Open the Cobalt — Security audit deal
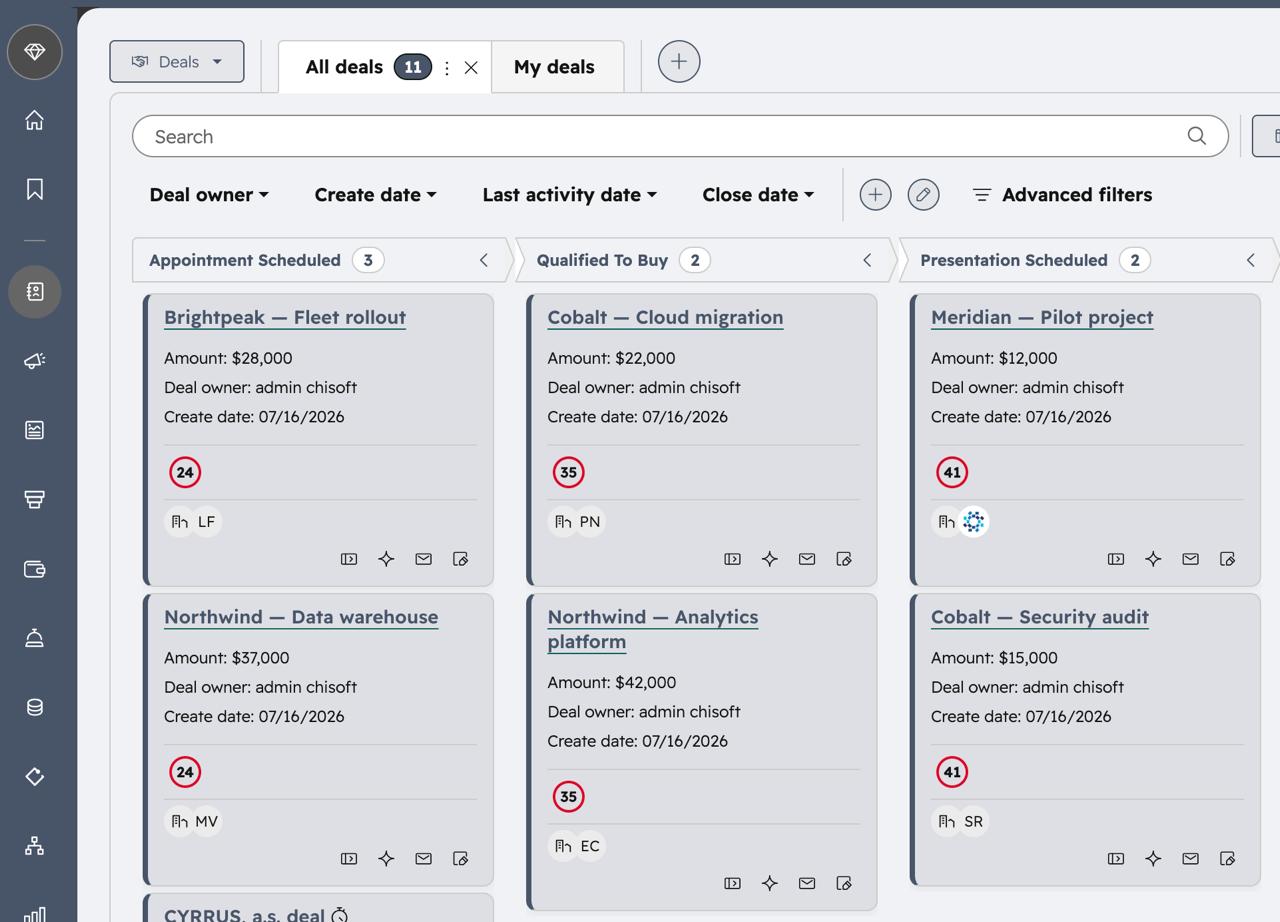1280x922 pixels. (x=1040, y=617)
